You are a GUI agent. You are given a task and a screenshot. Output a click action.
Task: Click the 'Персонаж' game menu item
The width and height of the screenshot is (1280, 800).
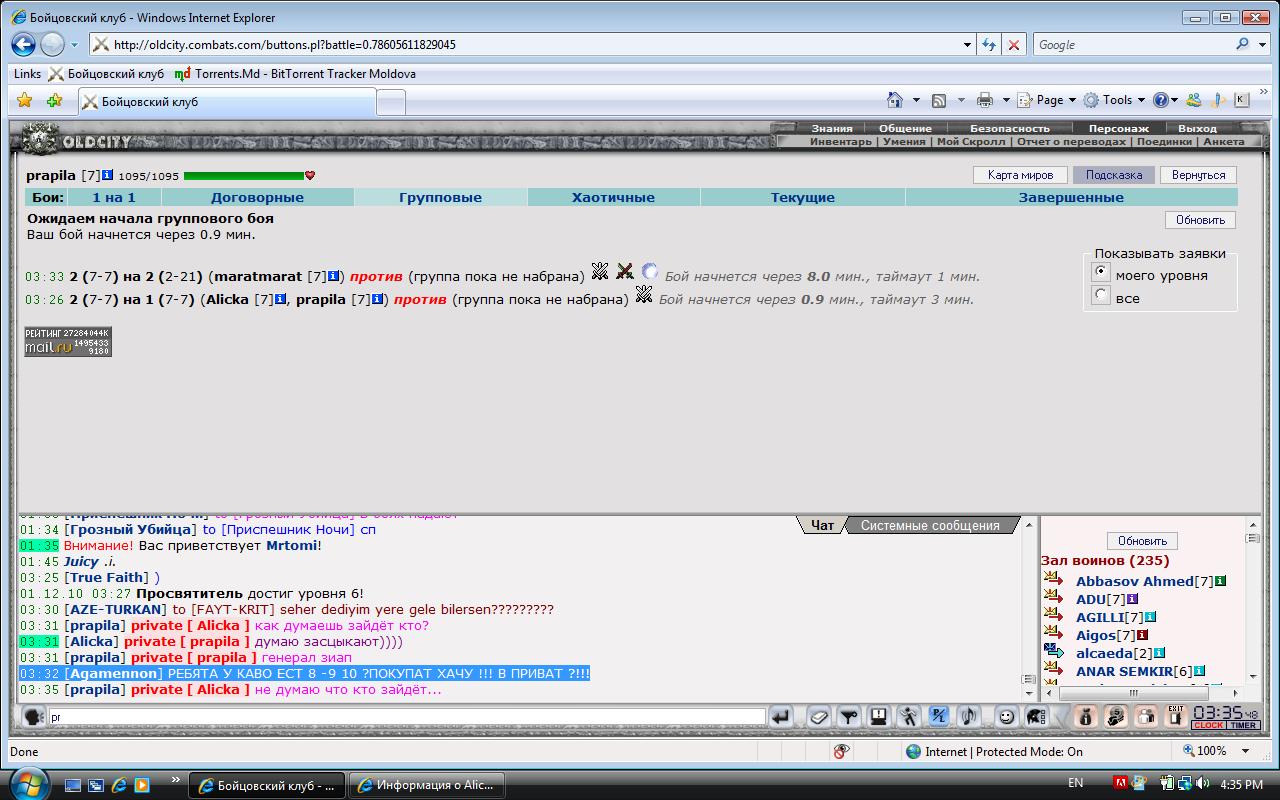(x=1118, y=128)
